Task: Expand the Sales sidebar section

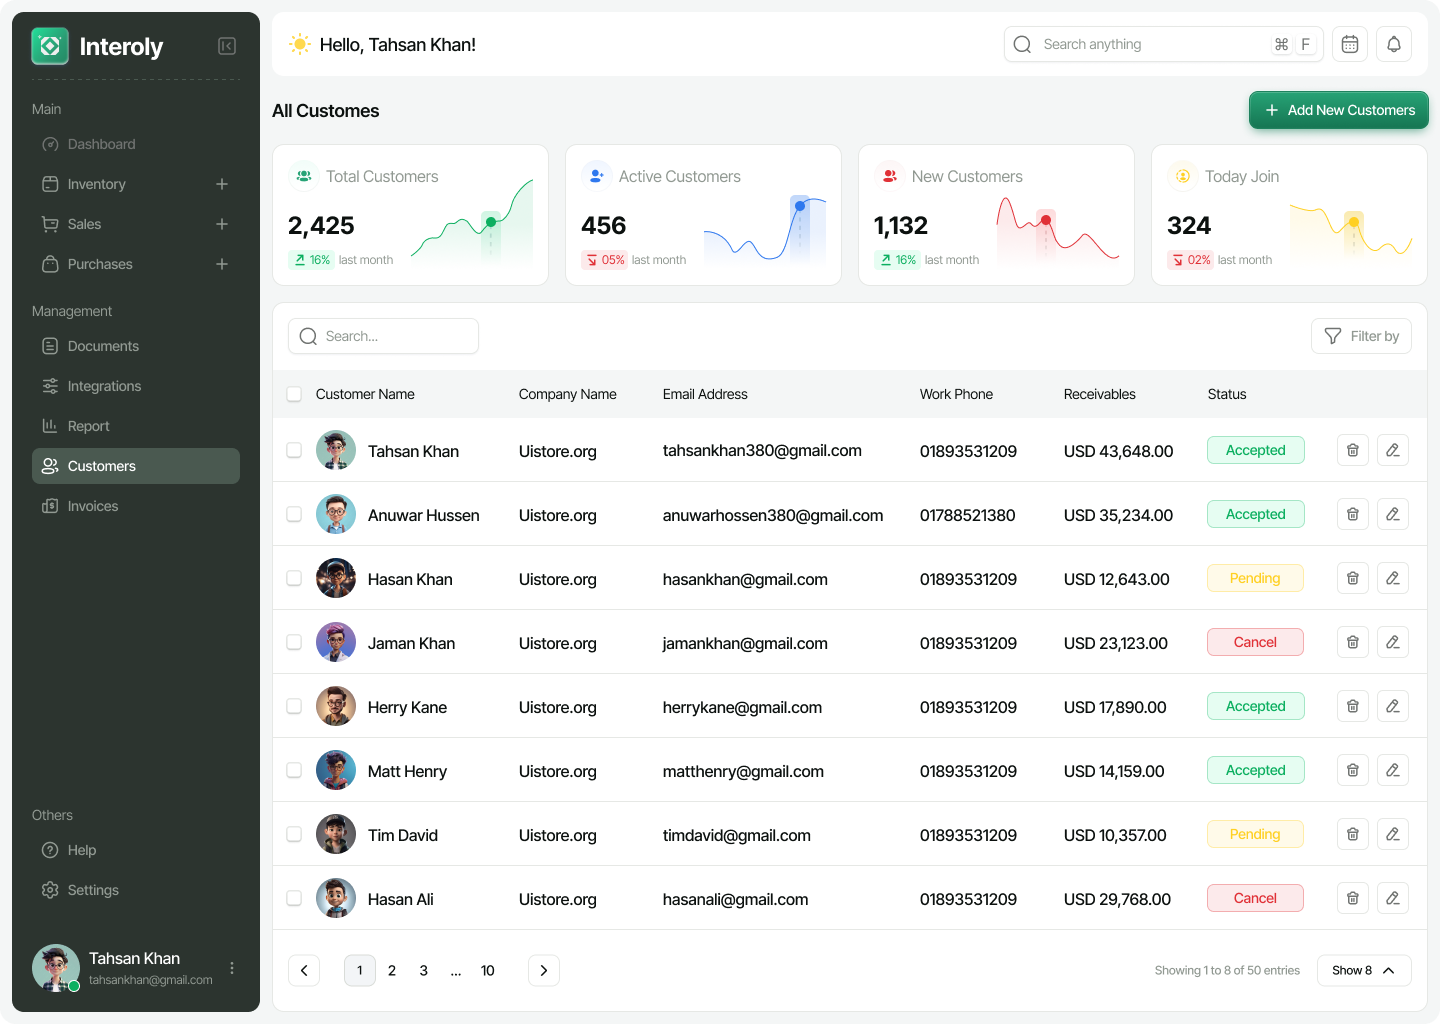Action: (x=222, y=224)
